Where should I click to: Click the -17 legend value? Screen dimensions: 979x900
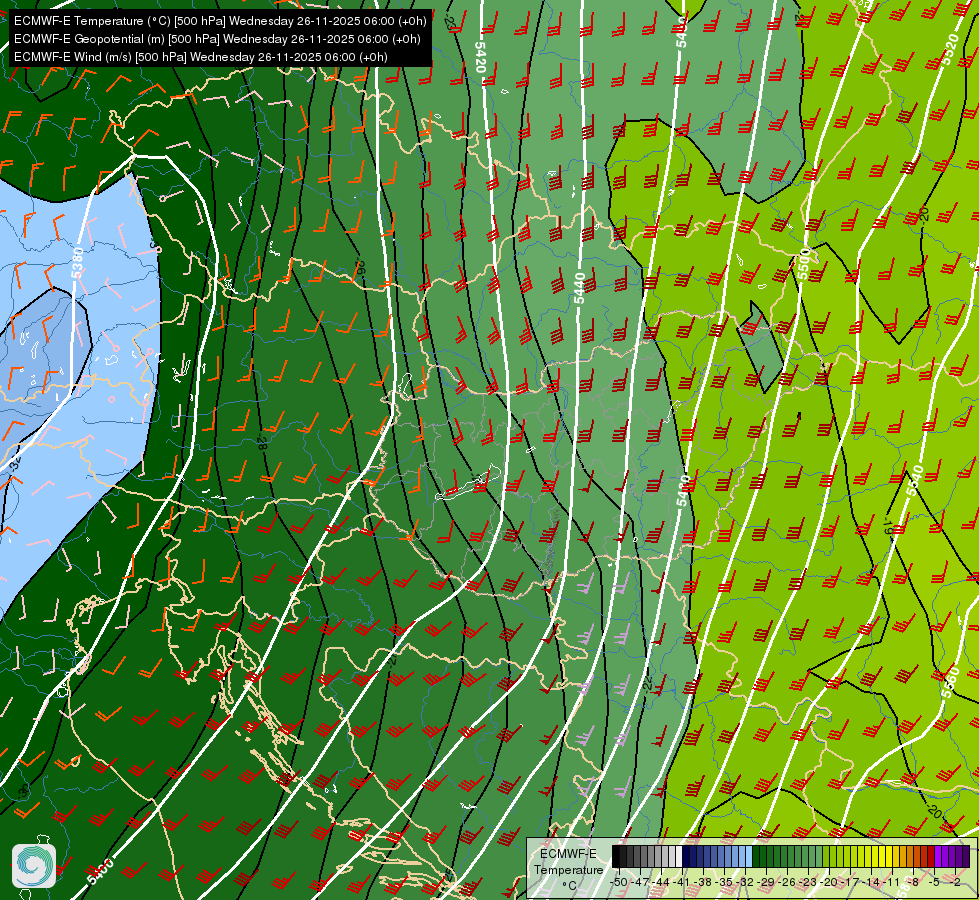pyautogui.click(x=850, y=882)
